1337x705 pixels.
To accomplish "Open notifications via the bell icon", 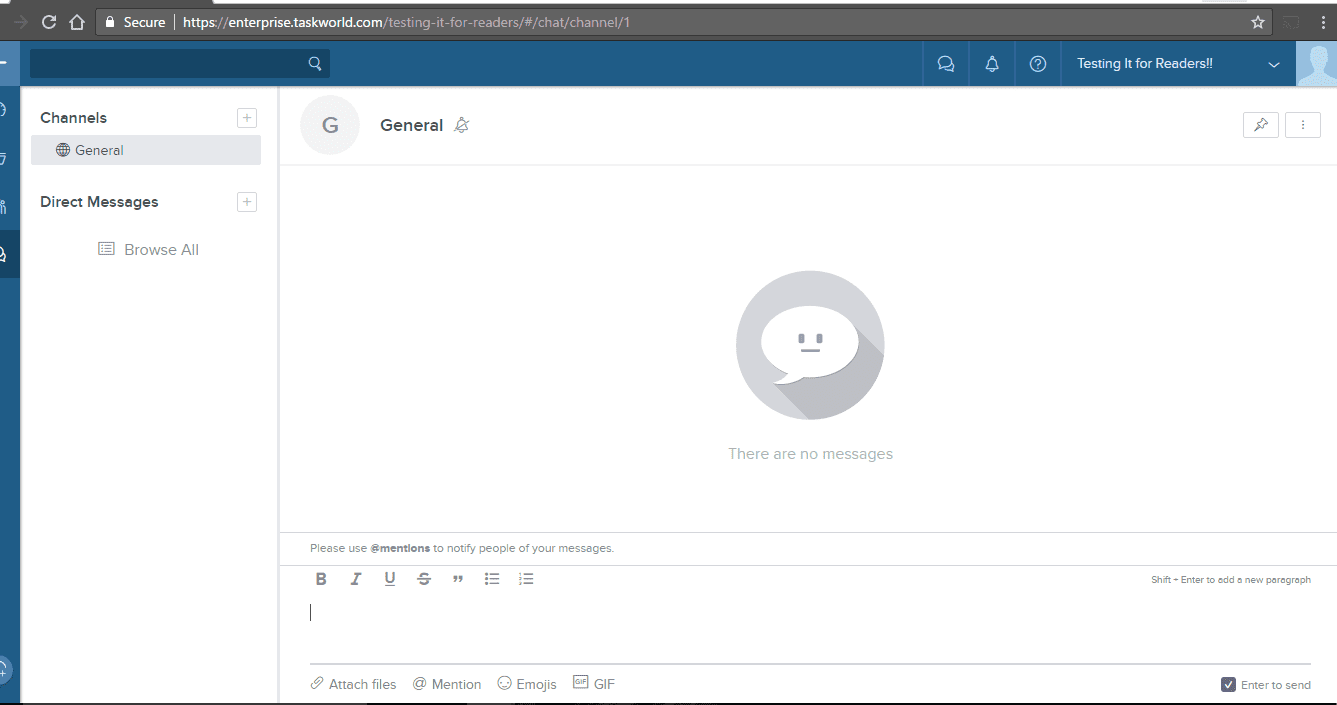I will point(991,63).
